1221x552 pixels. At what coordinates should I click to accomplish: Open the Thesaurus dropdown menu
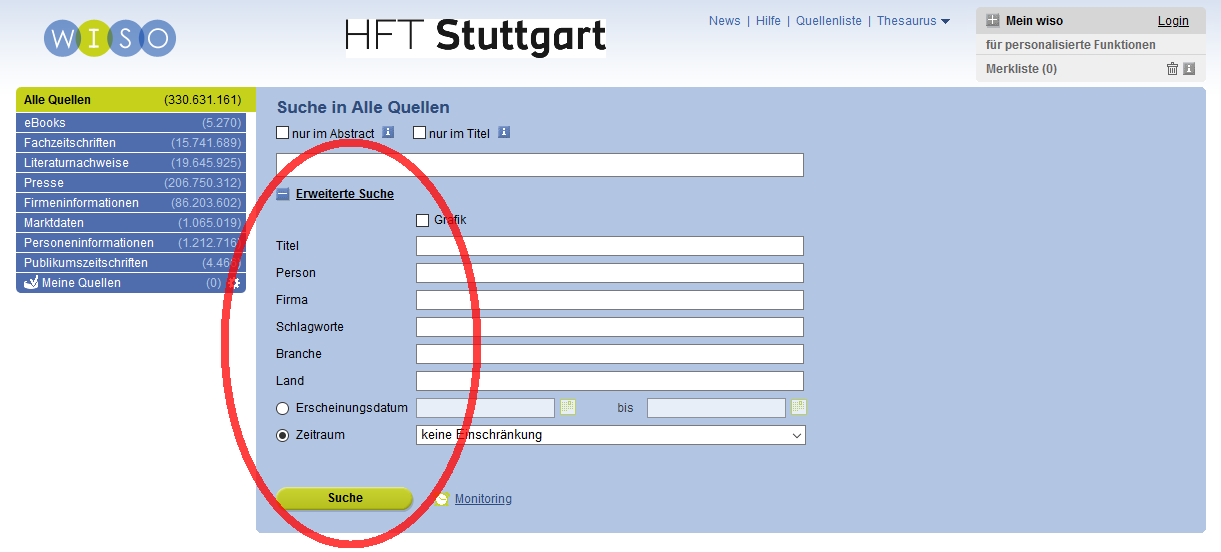click(913, 21)
